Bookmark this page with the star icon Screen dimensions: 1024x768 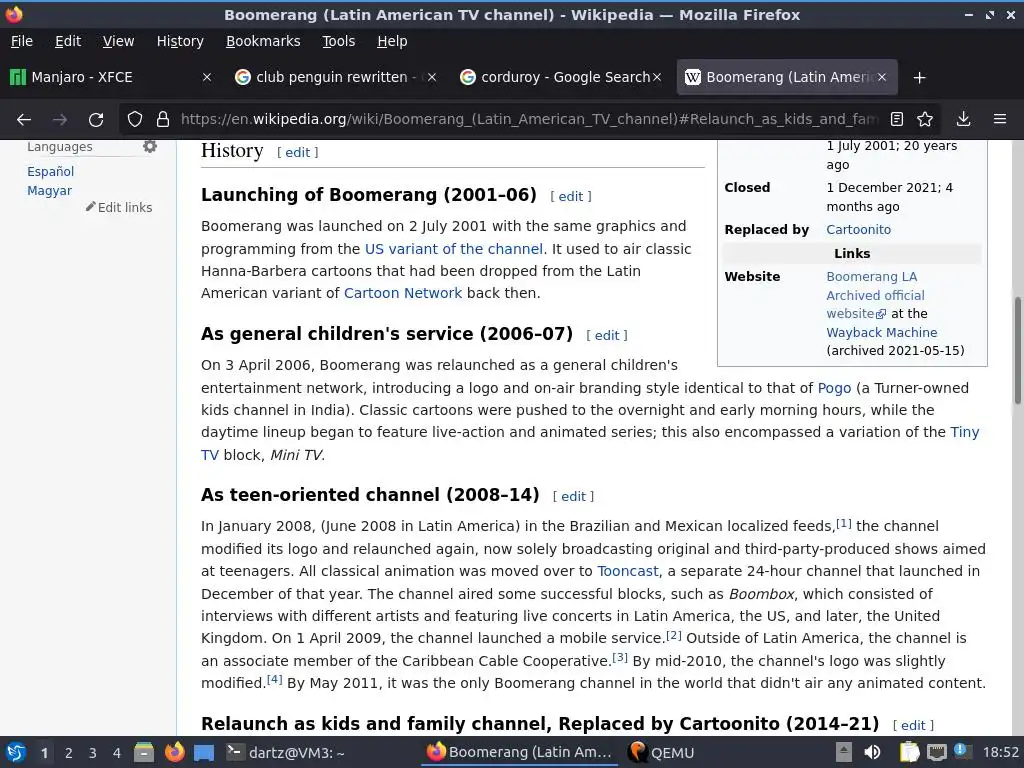click(925, 119)
